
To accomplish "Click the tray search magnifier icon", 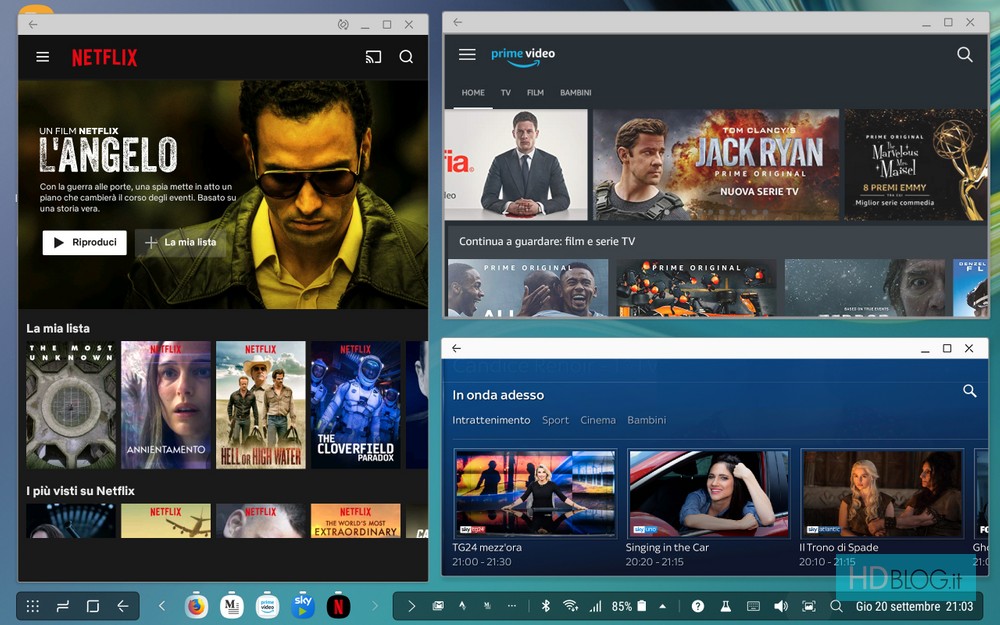I will tap(836, 606).
